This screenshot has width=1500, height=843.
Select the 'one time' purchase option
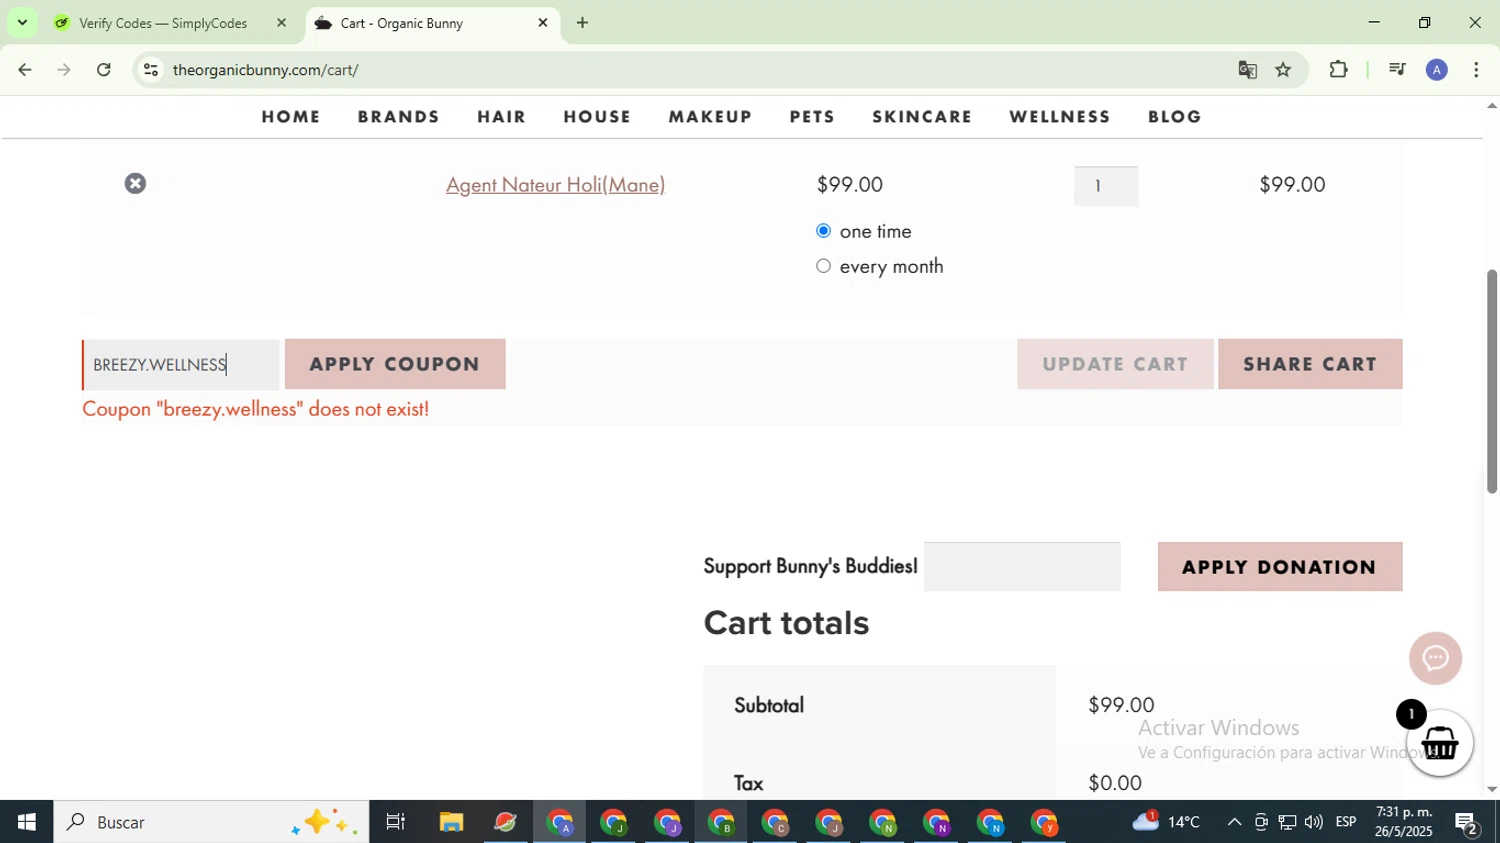(x=823, y=231)
